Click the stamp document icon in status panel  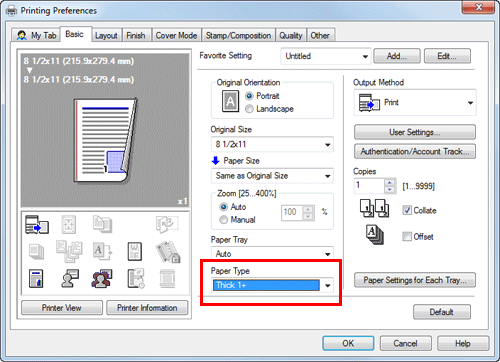(x=135, y=252)
